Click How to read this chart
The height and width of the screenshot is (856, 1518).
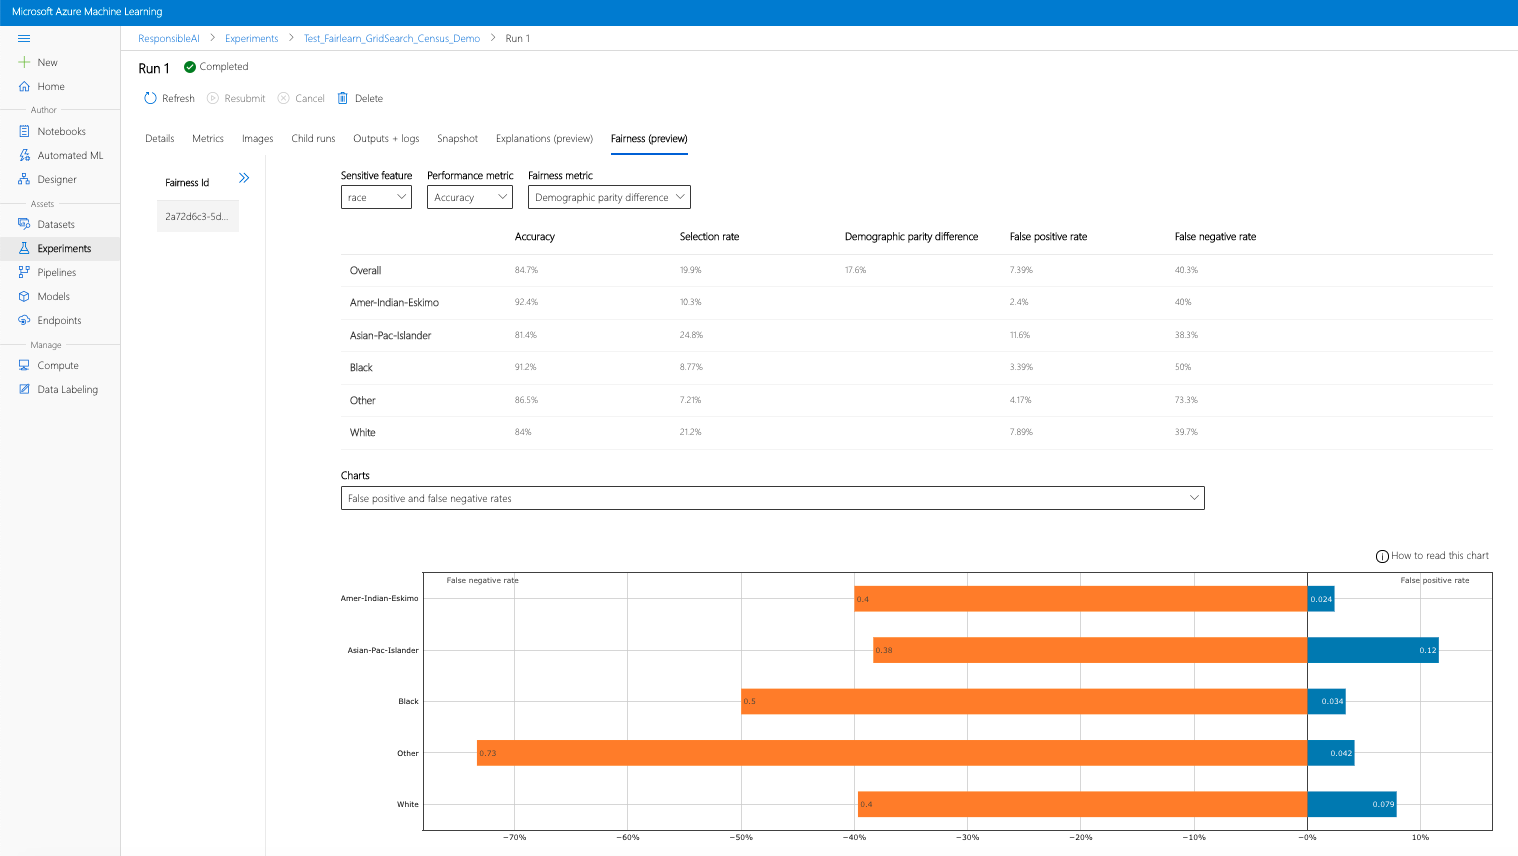pos(1432,556)
